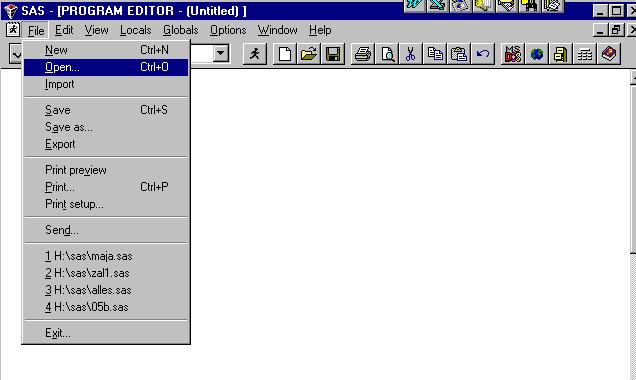Open recent file H:\sas\05b.sas
Image resolution: width=636 pixels, height=380 pixels.
(x=106, y=307)
